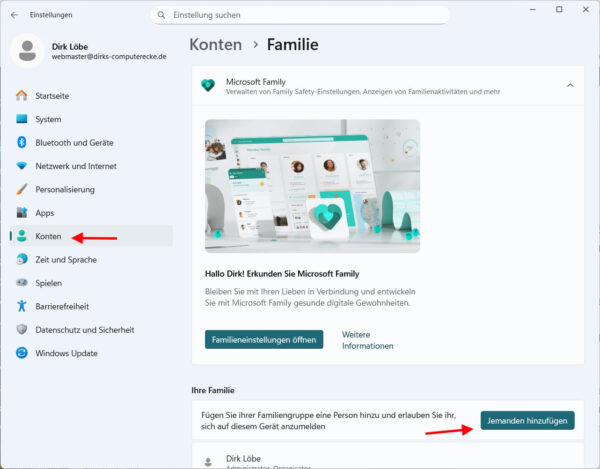
Task: Click Familieneinstellungen öffnen button
Action: click(264, 339)
